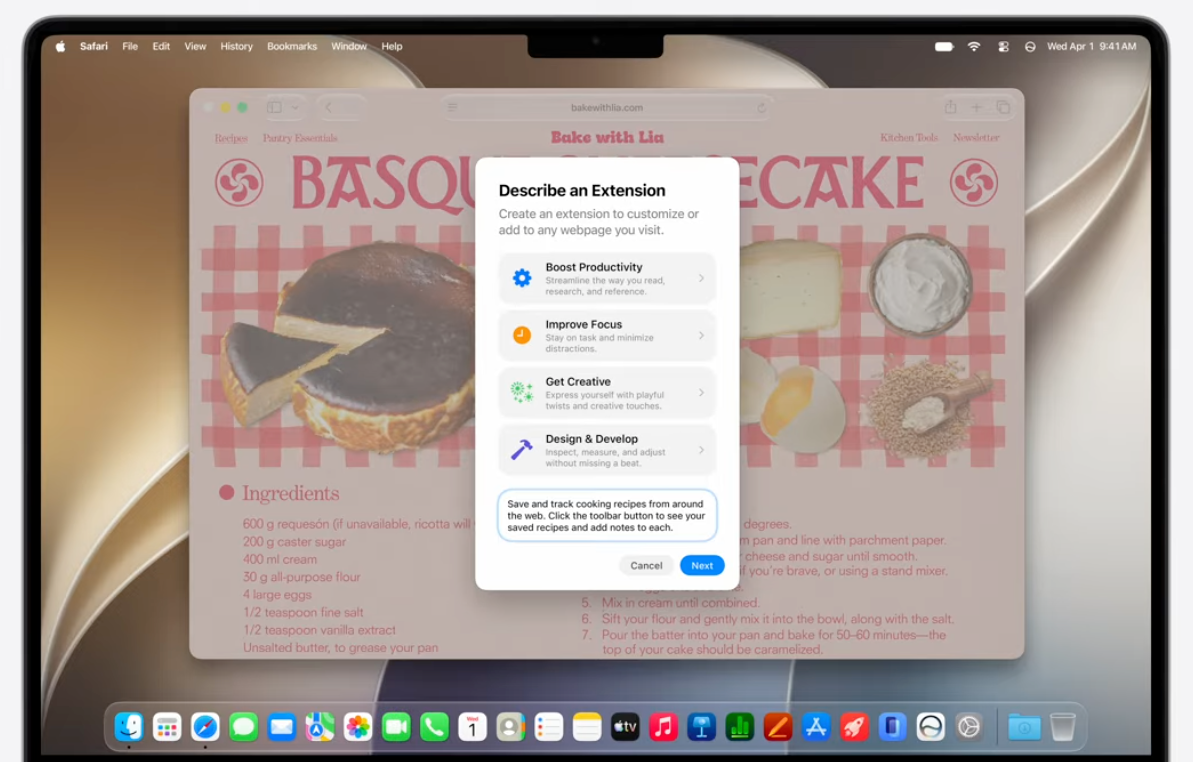Screen dimensions: 1193x762
Task: Click the reader icon in address bar
Action: pyautogui.click(x=453, y=108)
